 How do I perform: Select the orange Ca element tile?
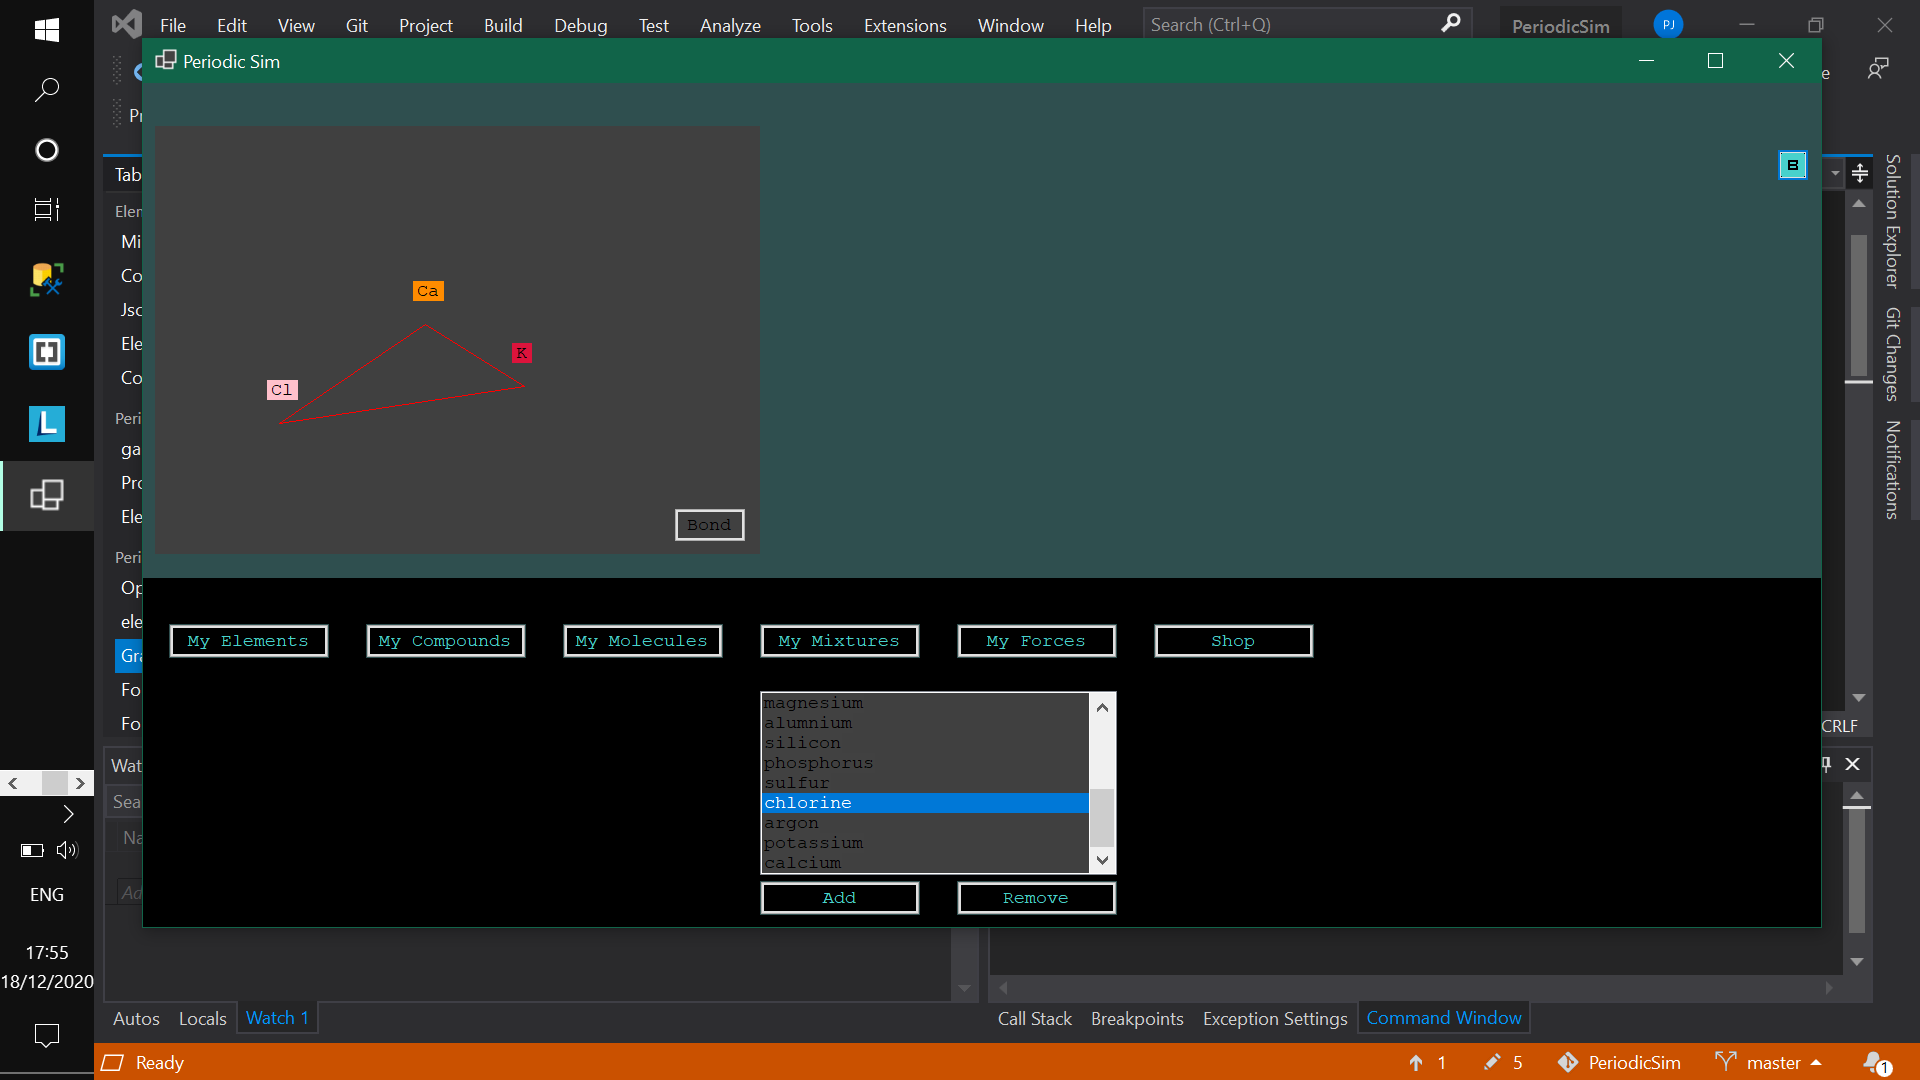[x=428, y=291]
